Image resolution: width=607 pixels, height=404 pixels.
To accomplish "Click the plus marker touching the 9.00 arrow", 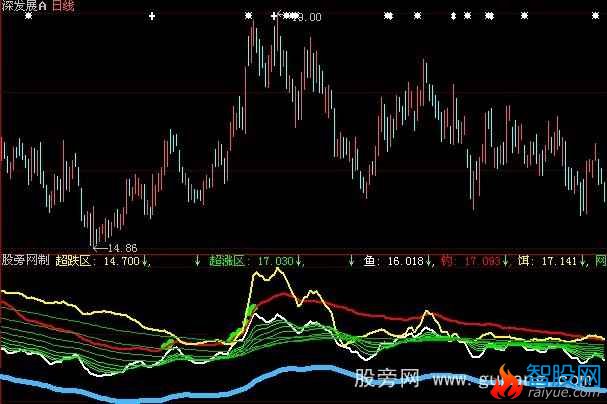I will click(x=274, y=16).
